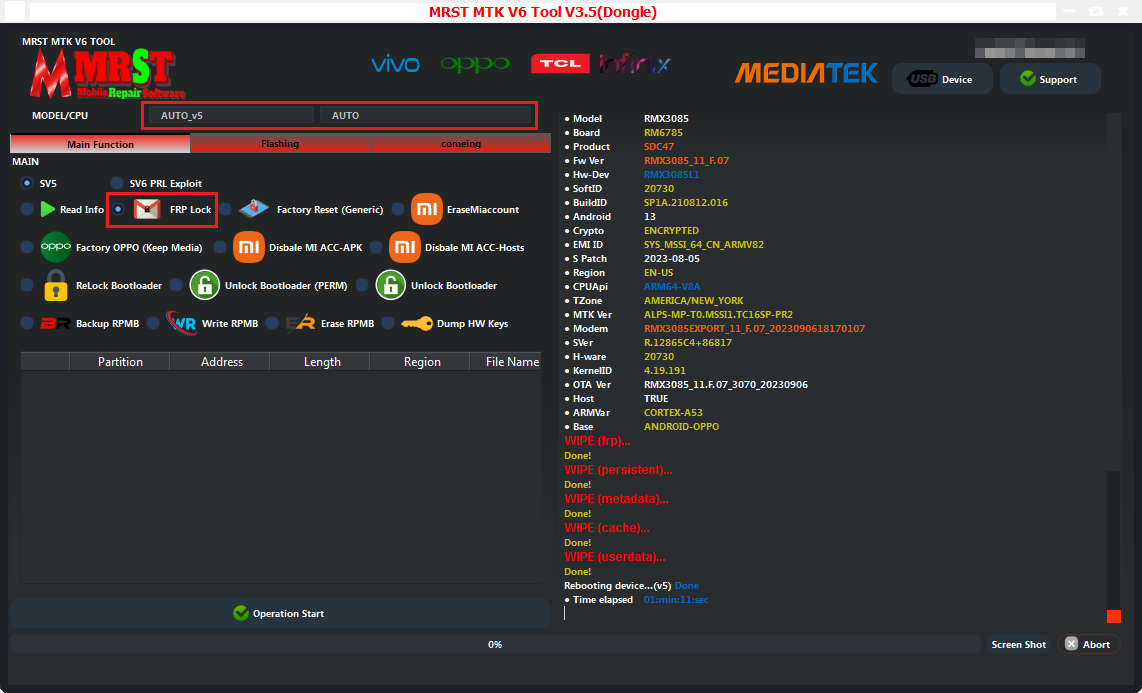Select the SV6 PRL Exploit radio button
This screenshot has width=1142, height=693.
[x=117, y=183]
